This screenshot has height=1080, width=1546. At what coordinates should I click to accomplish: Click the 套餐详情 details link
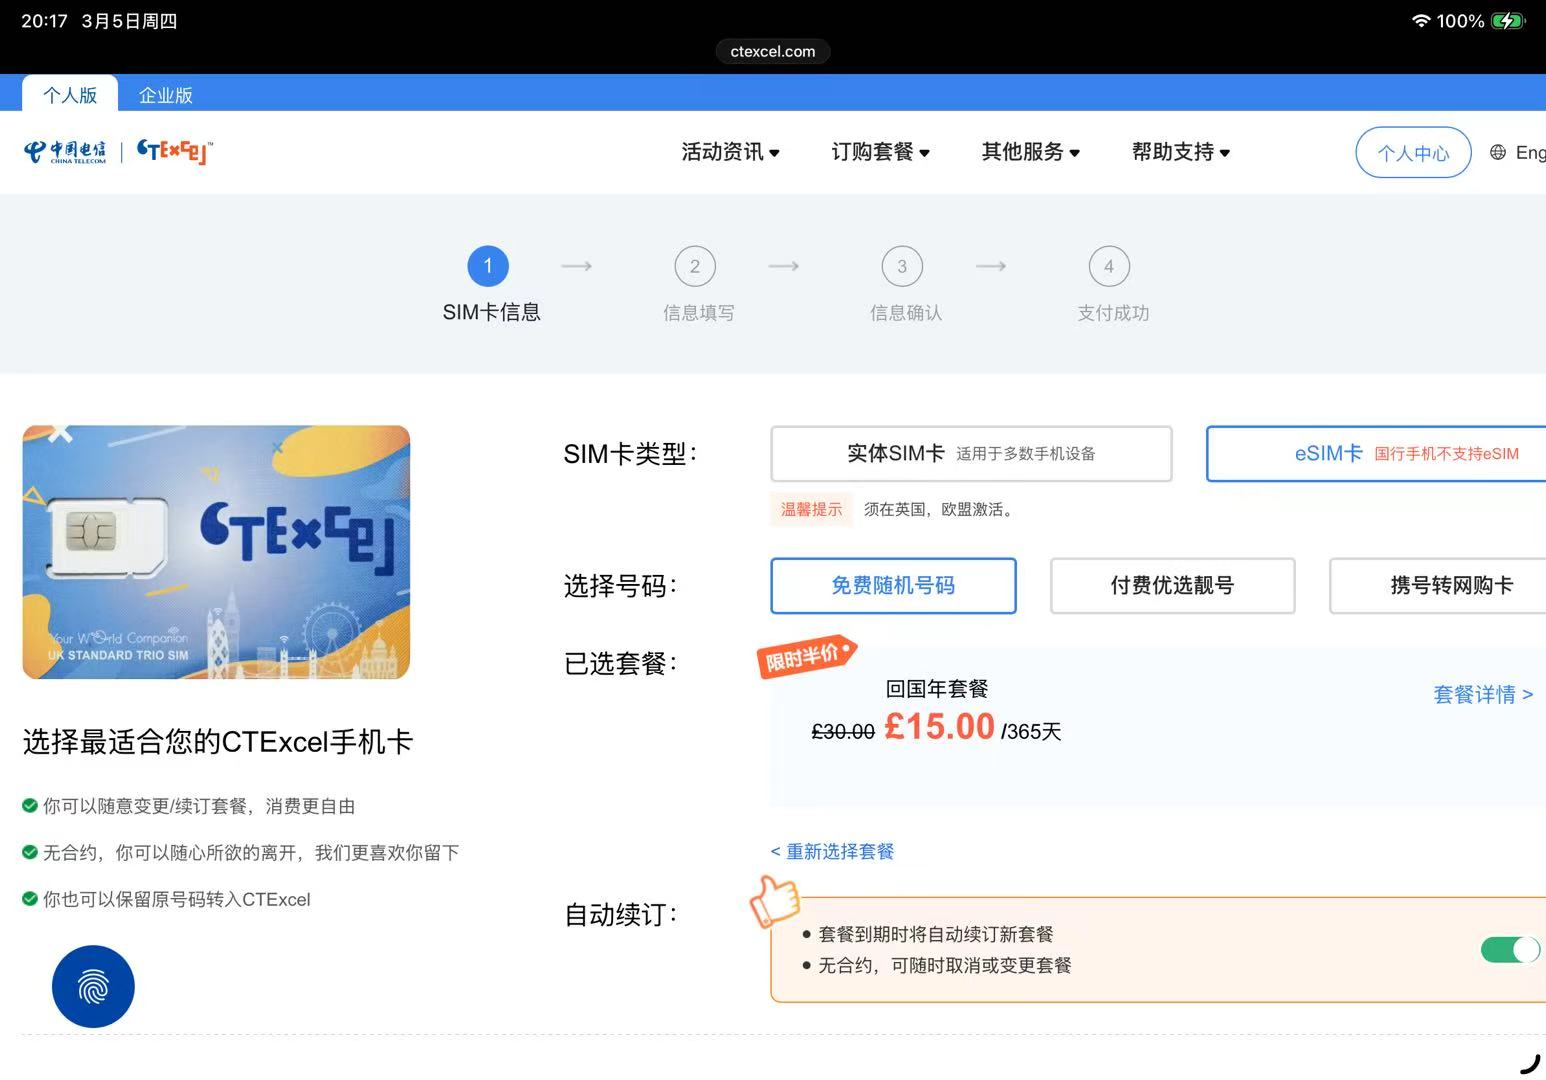tap(1483, 694)
